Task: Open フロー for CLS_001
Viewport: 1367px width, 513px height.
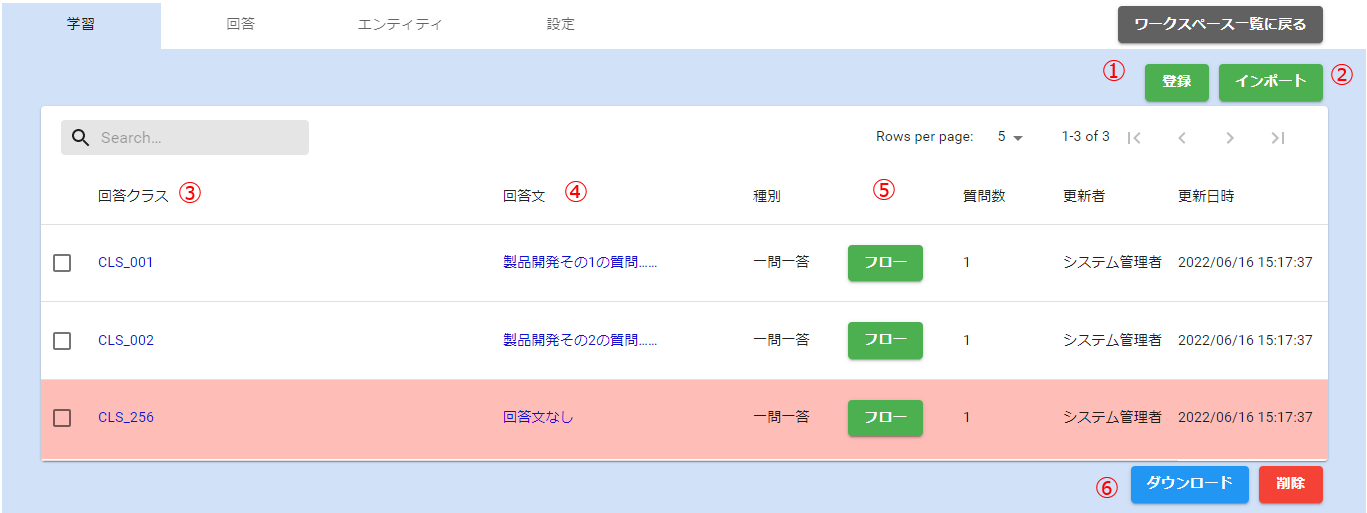Action: (885, 263)
